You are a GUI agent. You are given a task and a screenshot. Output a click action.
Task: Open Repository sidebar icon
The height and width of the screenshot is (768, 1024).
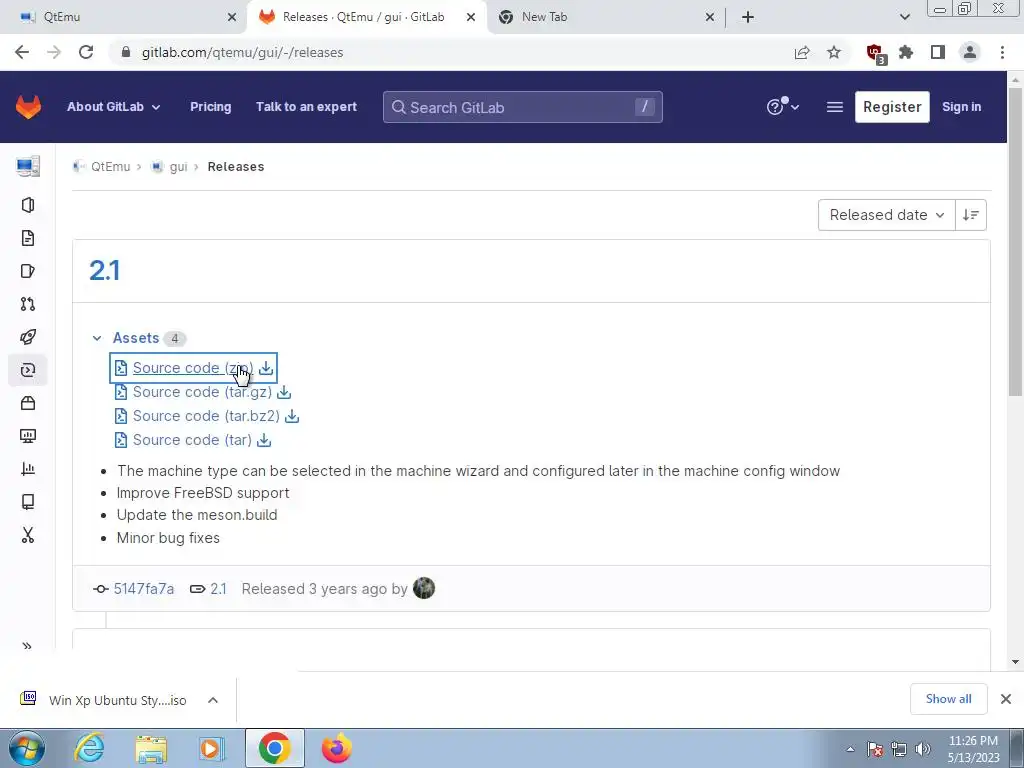[28, 238]
